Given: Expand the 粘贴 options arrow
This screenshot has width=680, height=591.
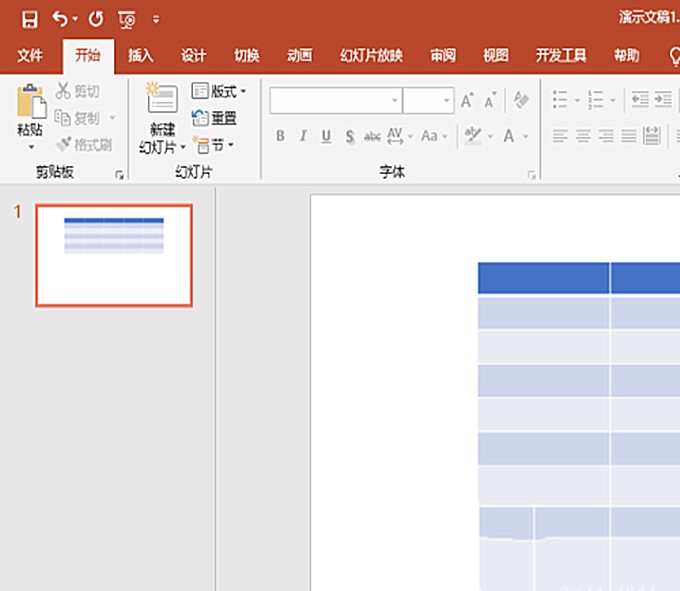Looking at the screenshot, I should [x=31, y=147].
